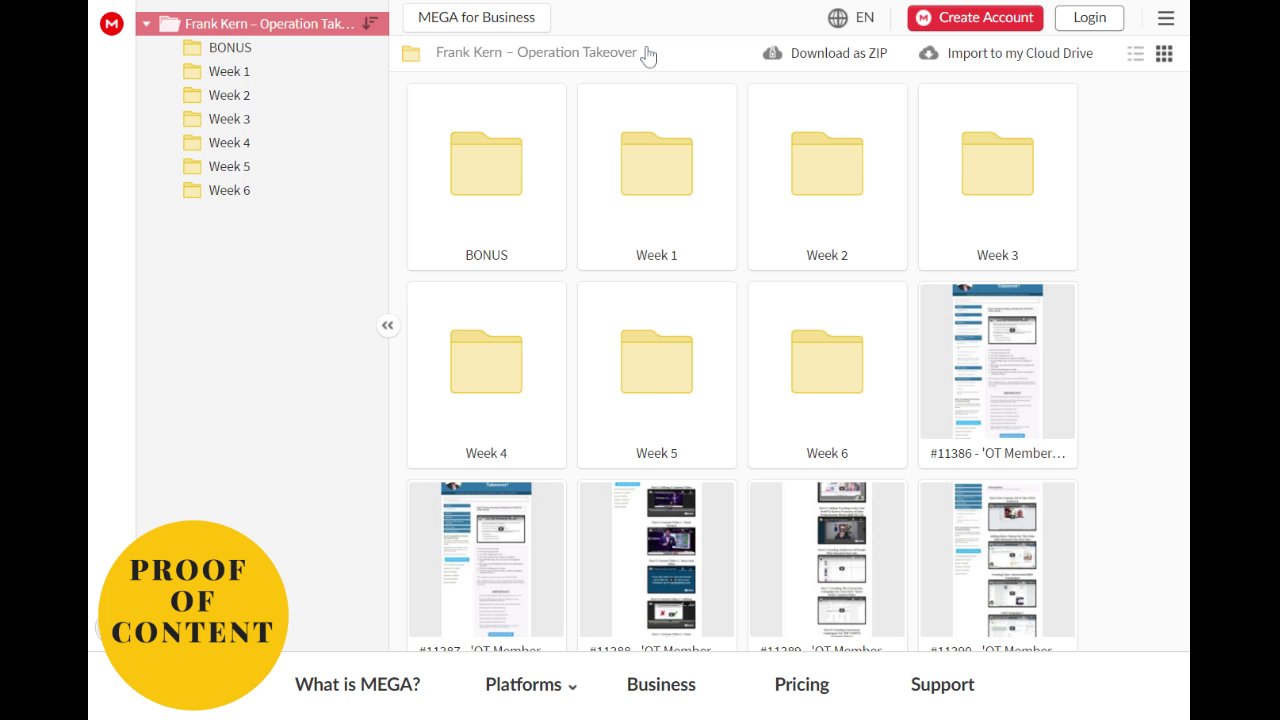Viewport: 1280px width, 720px height.
Task: Open the hamburger menu icon
Action: tap(1166, 18)
